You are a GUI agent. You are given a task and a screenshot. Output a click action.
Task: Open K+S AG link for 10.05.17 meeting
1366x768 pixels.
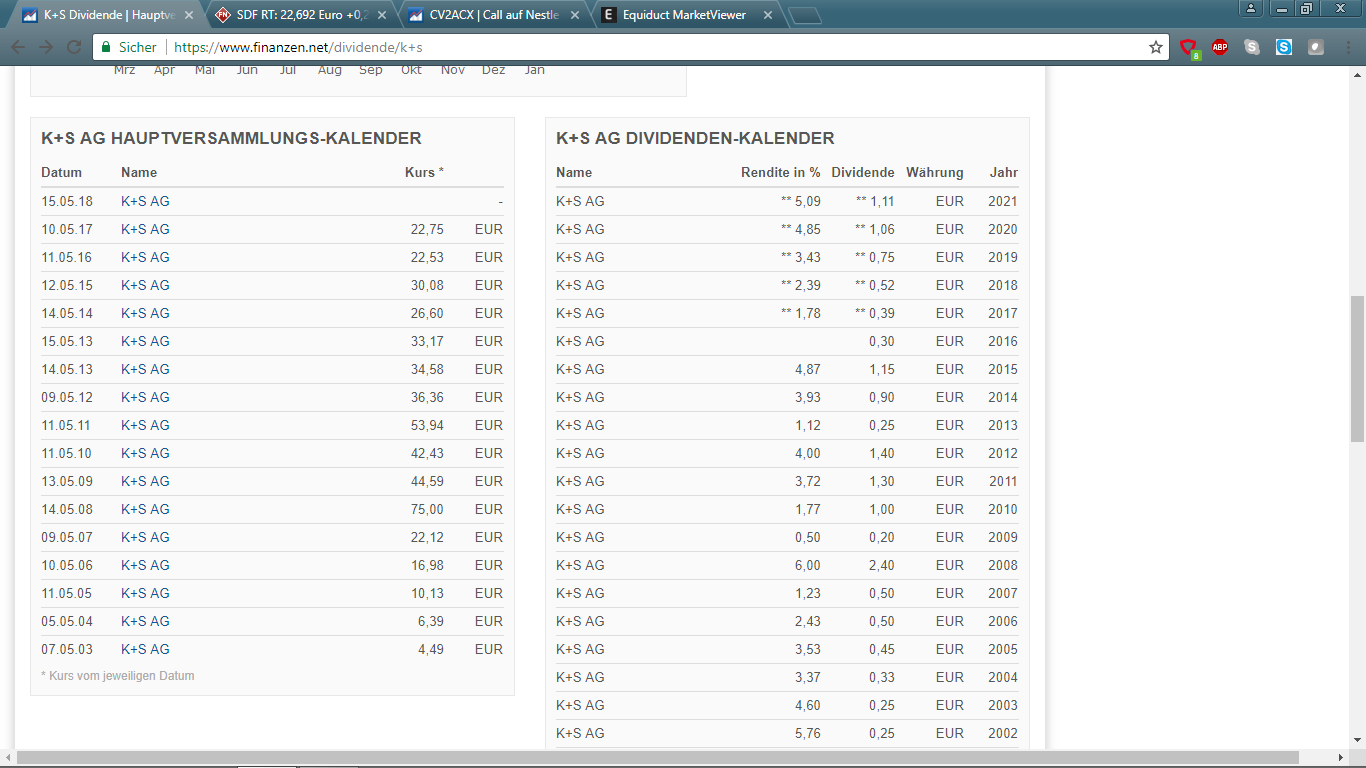coord(145,229)
